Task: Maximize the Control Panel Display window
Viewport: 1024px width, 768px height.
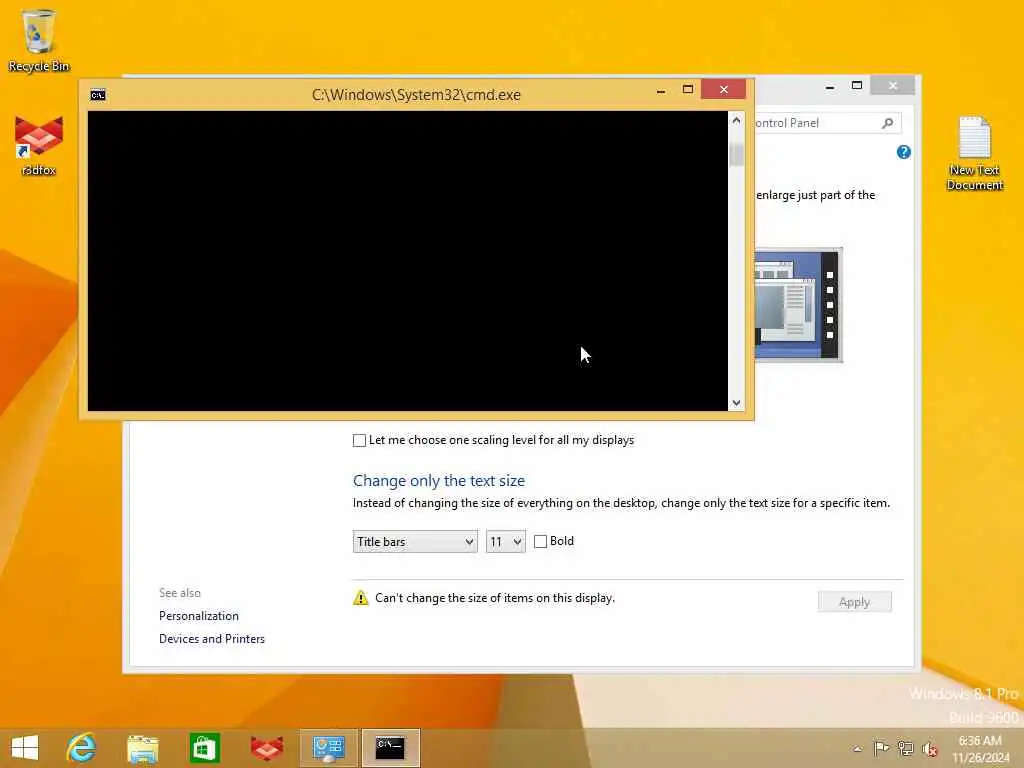Action: click(857, 86)
